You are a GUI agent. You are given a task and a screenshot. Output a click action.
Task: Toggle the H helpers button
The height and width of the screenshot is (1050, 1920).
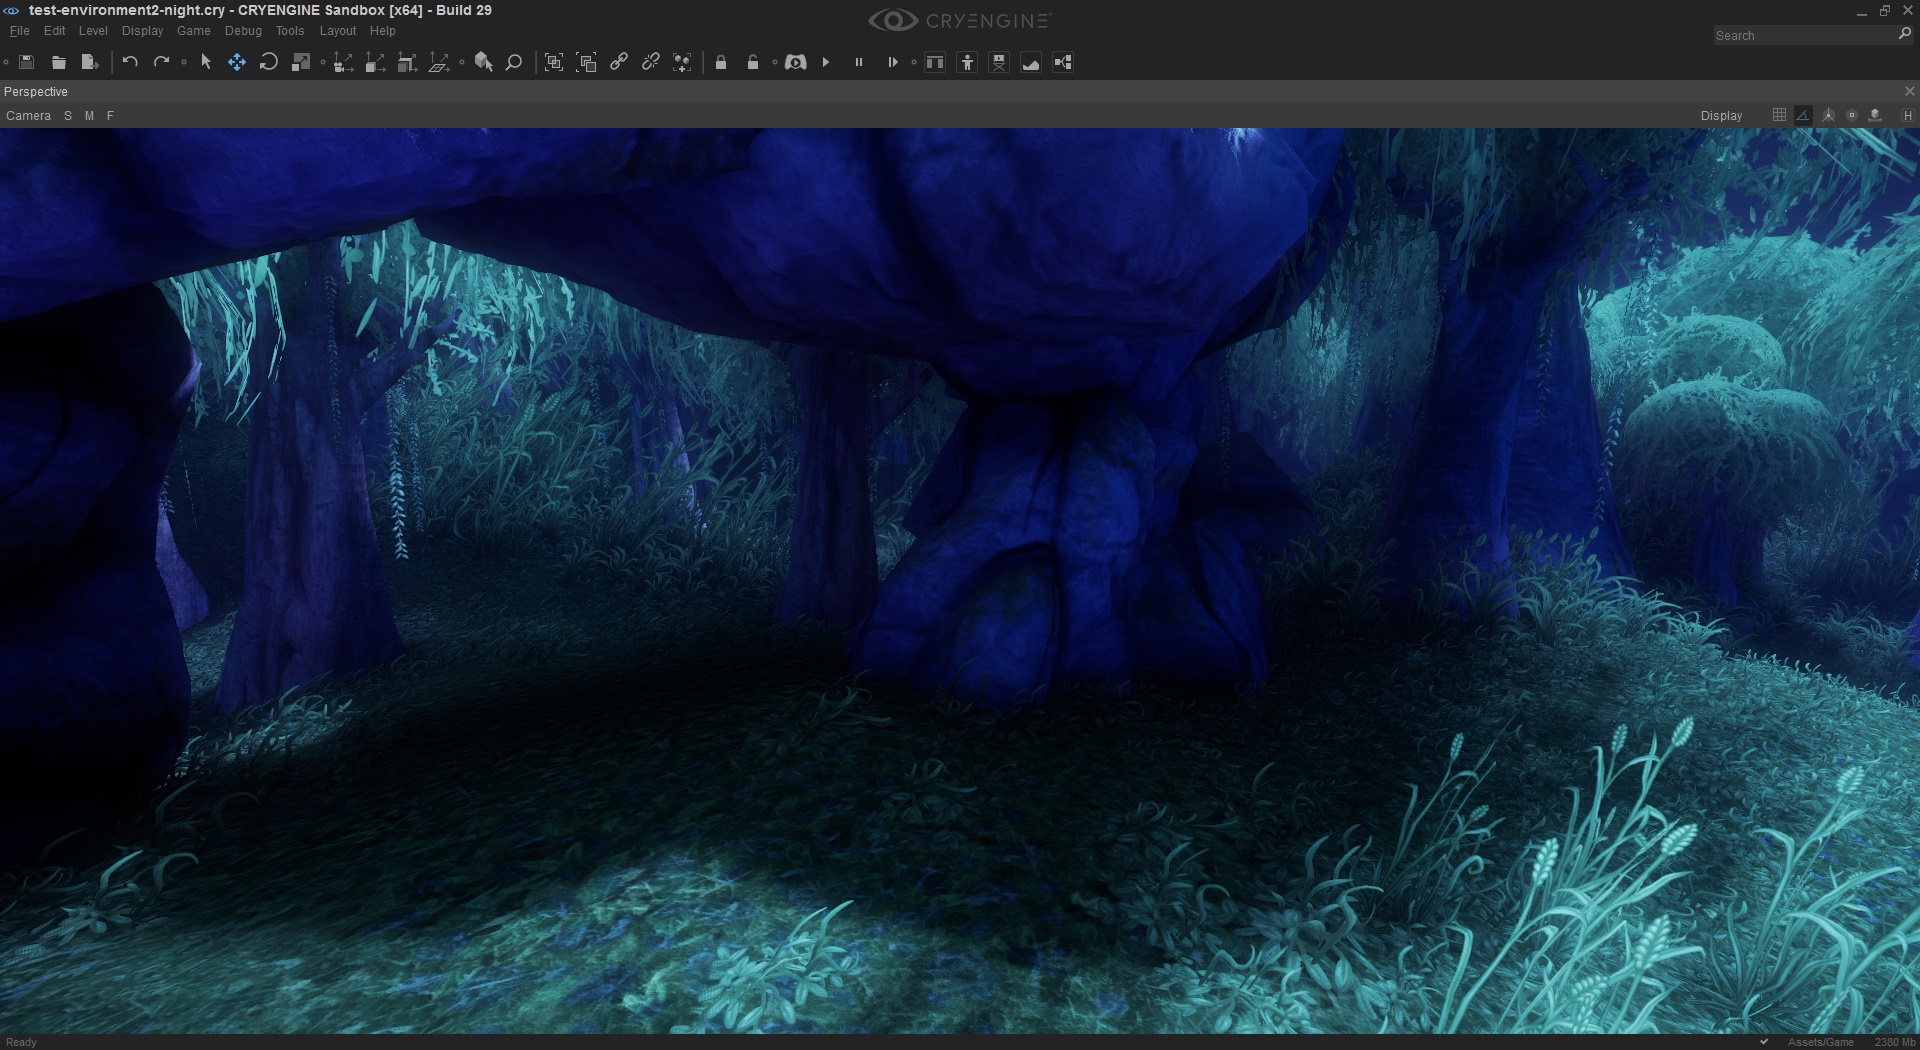click(x=1908, y=115)
